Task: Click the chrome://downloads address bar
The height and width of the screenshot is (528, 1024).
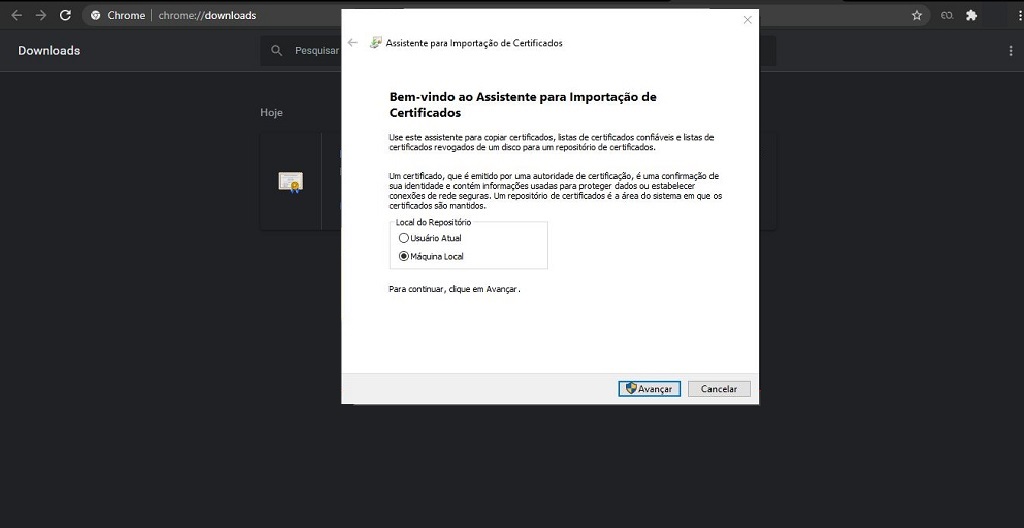Action: point(207,16)
